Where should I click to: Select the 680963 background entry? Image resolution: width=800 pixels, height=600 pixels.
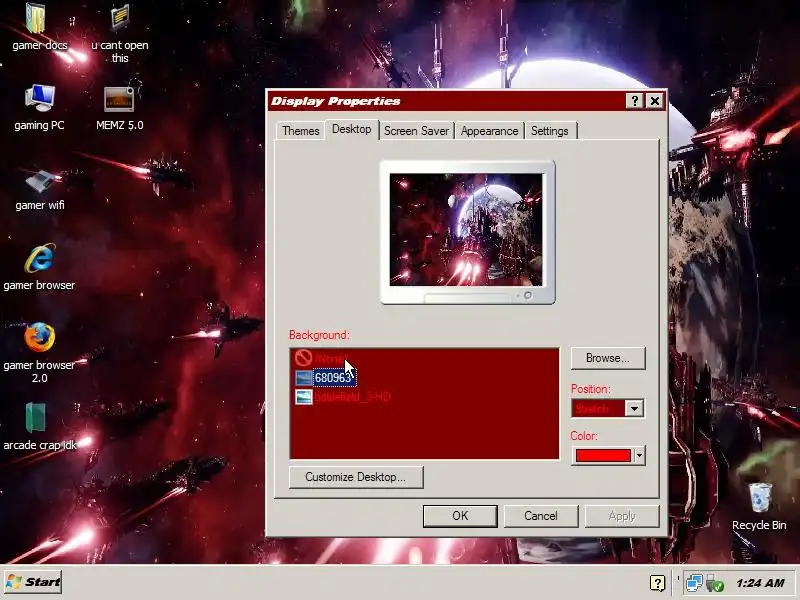[x=334, y=378]
